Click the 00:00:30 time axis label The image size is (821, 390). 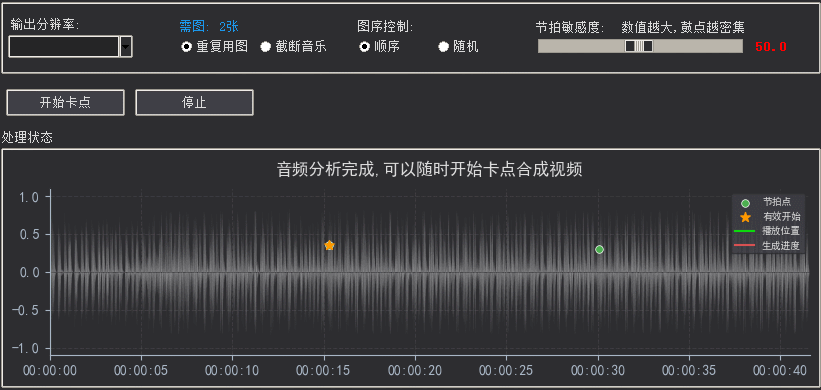coord(598,371)
